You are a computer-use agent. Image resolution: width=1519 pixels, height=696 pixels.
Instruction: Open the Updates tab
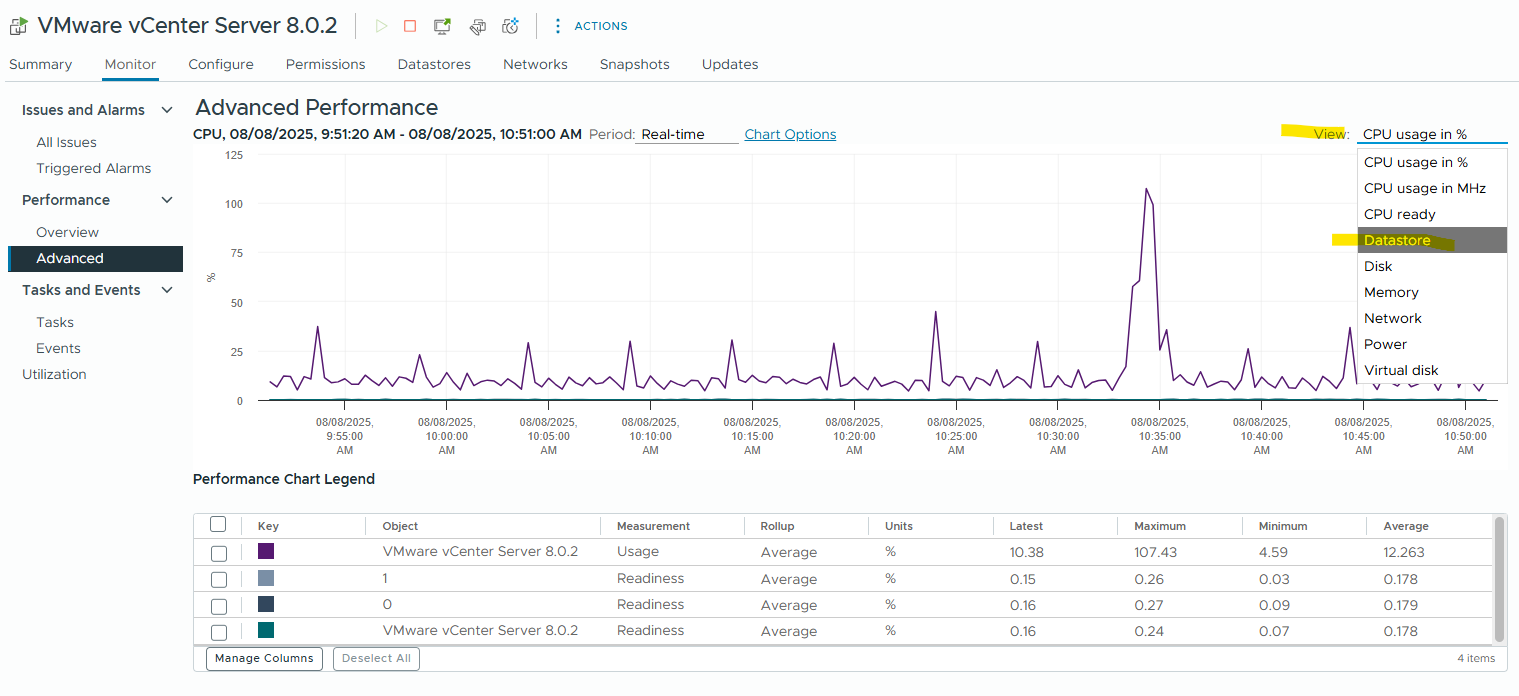point(730,64)
